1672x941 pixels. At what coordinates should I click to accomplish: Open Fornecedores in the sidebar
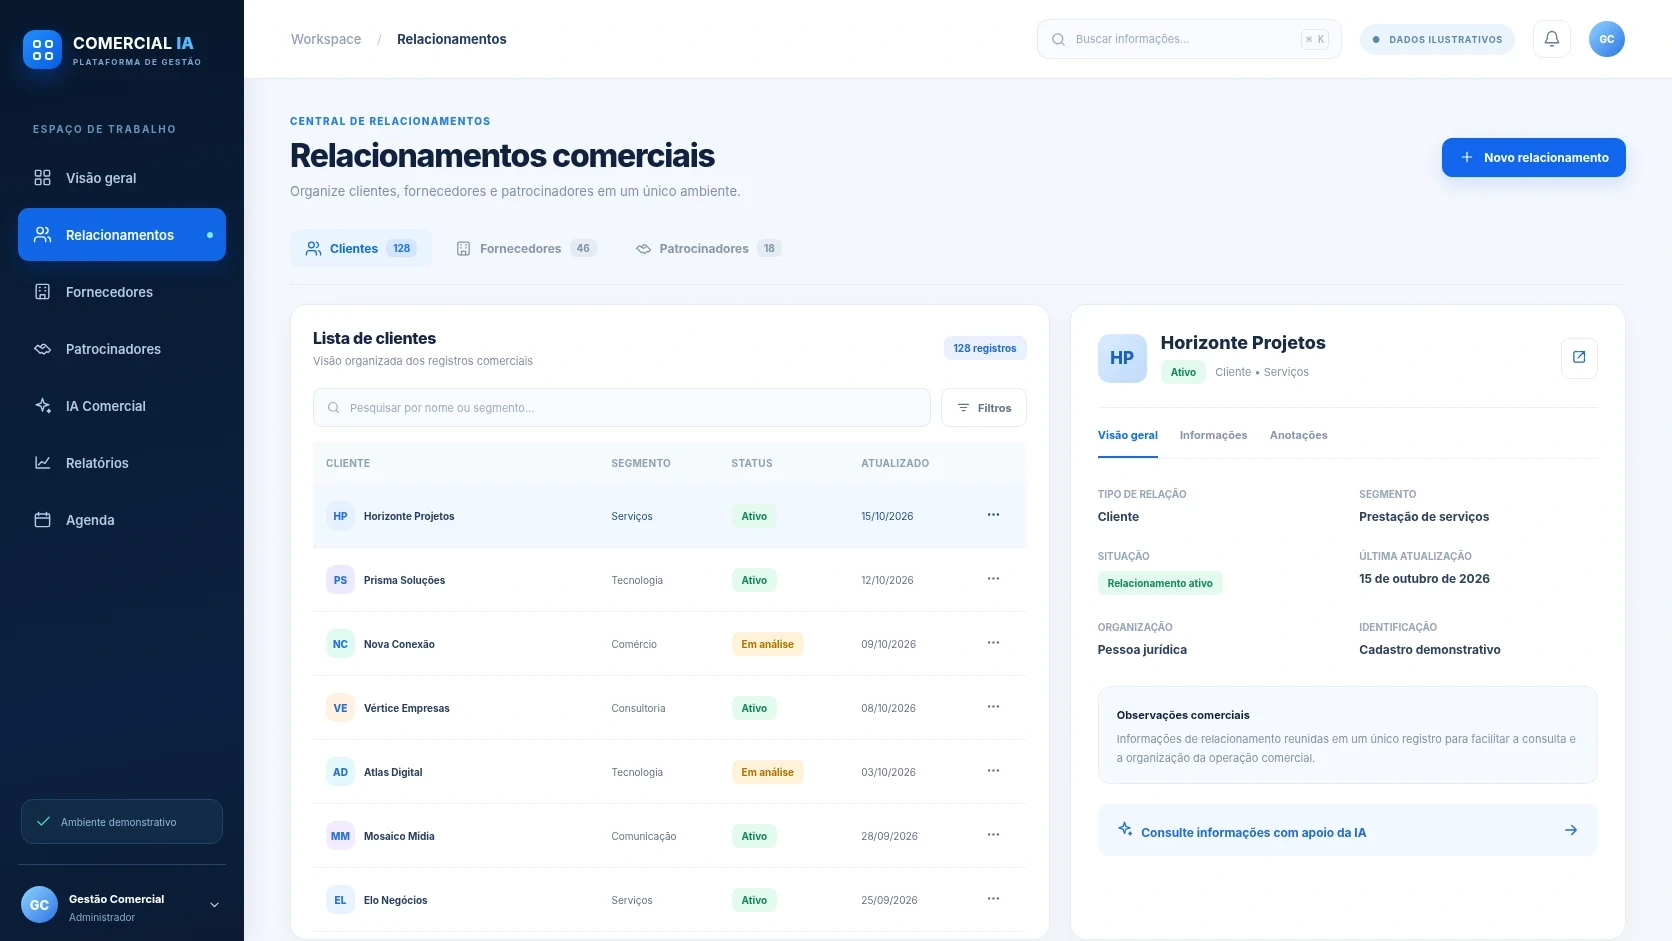click(122, 292)
